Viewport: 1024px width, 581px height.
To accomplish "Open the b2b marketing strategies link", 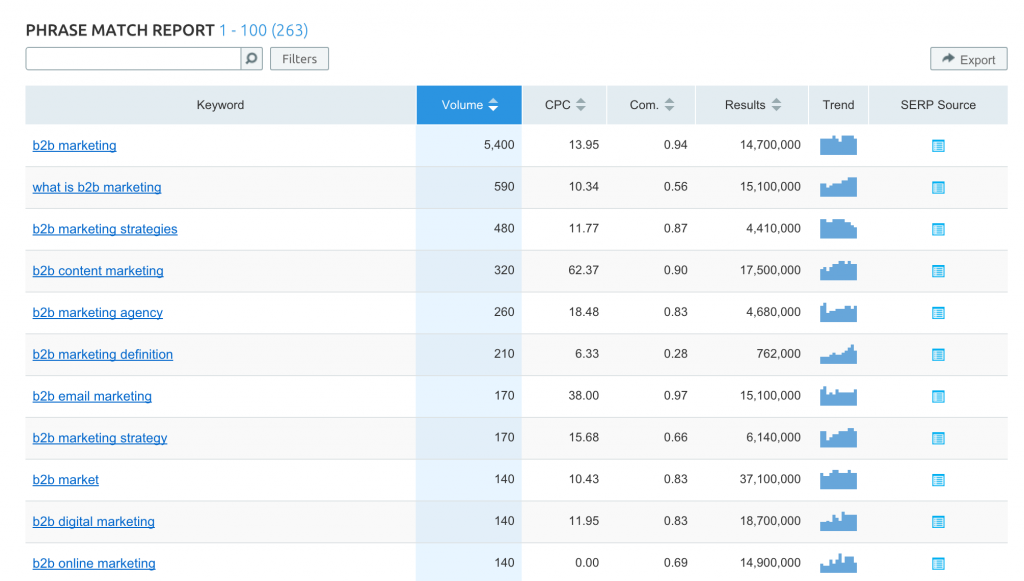I will (105, 229).
